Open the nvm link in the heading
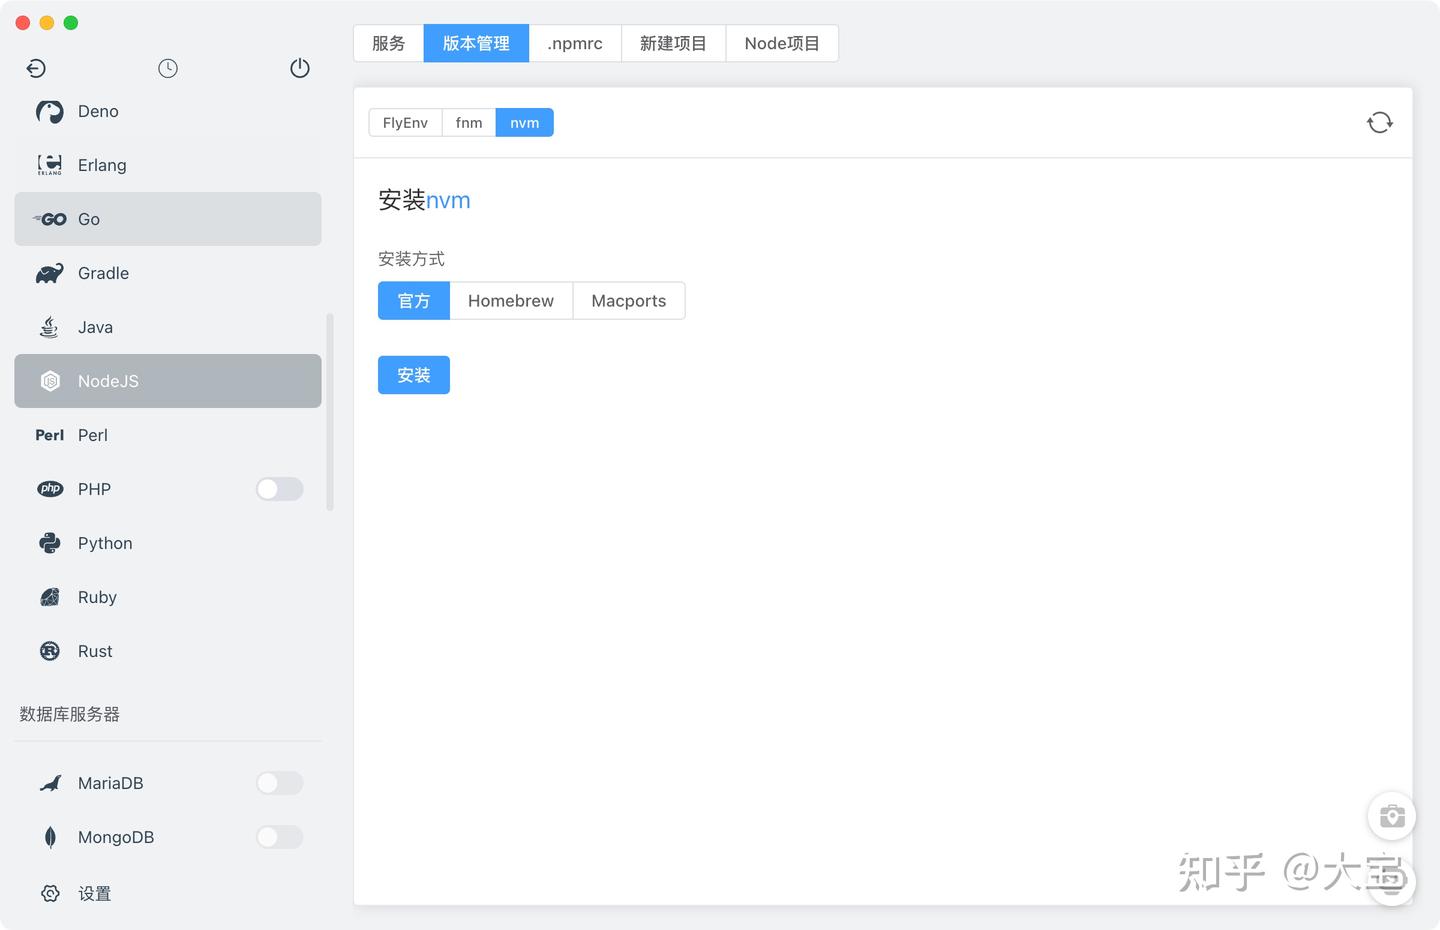The image size is (1440, 930). [449, 200]
